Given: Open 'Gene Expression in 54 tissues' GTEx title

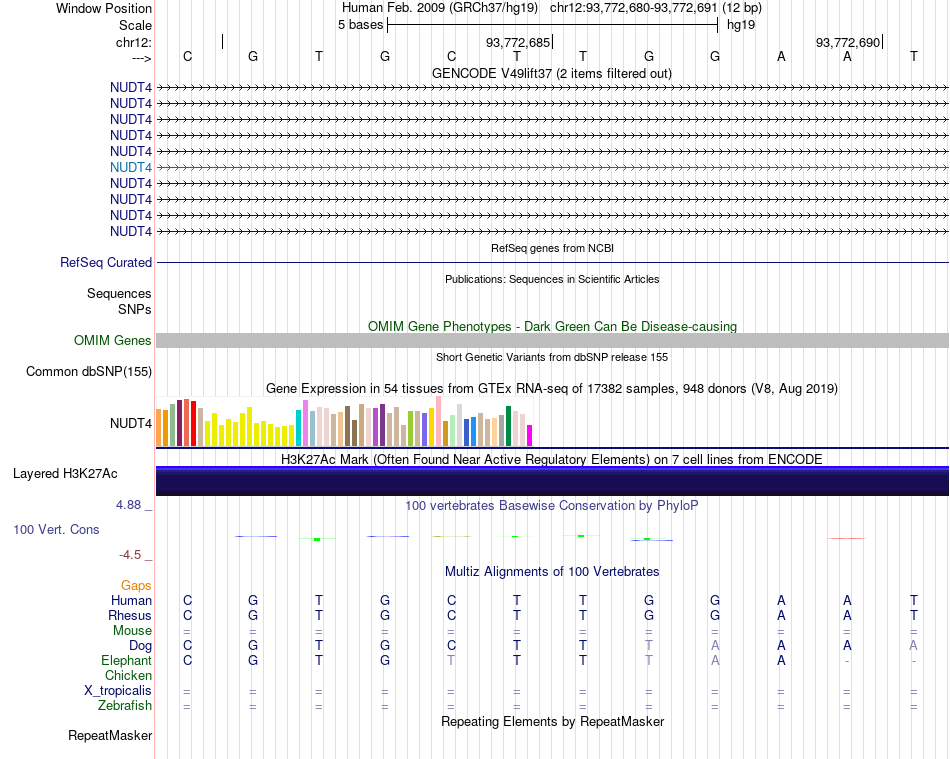Looking at the screenshot, I should coord(552,388).
